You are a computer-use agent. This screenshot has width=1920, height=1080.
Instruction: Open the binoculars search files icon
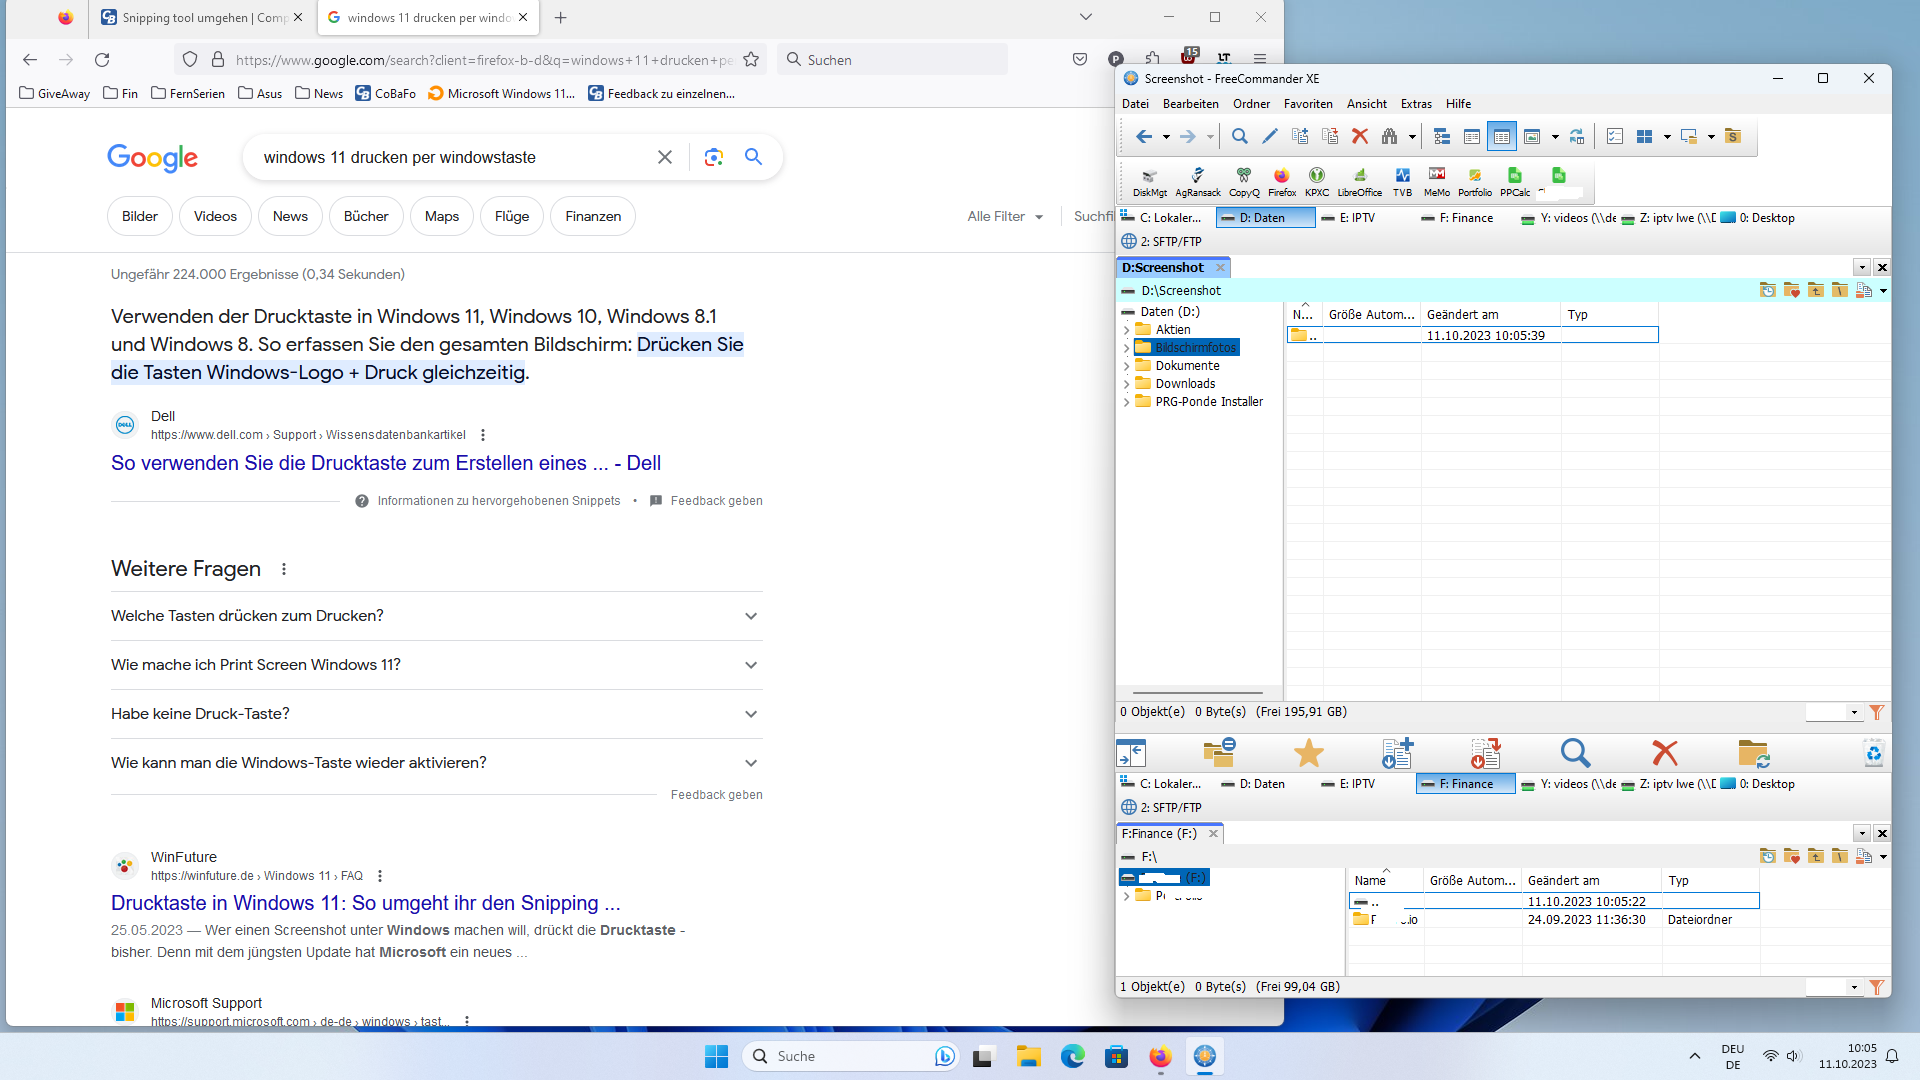pyautogui.click(x=1389, y=137)
